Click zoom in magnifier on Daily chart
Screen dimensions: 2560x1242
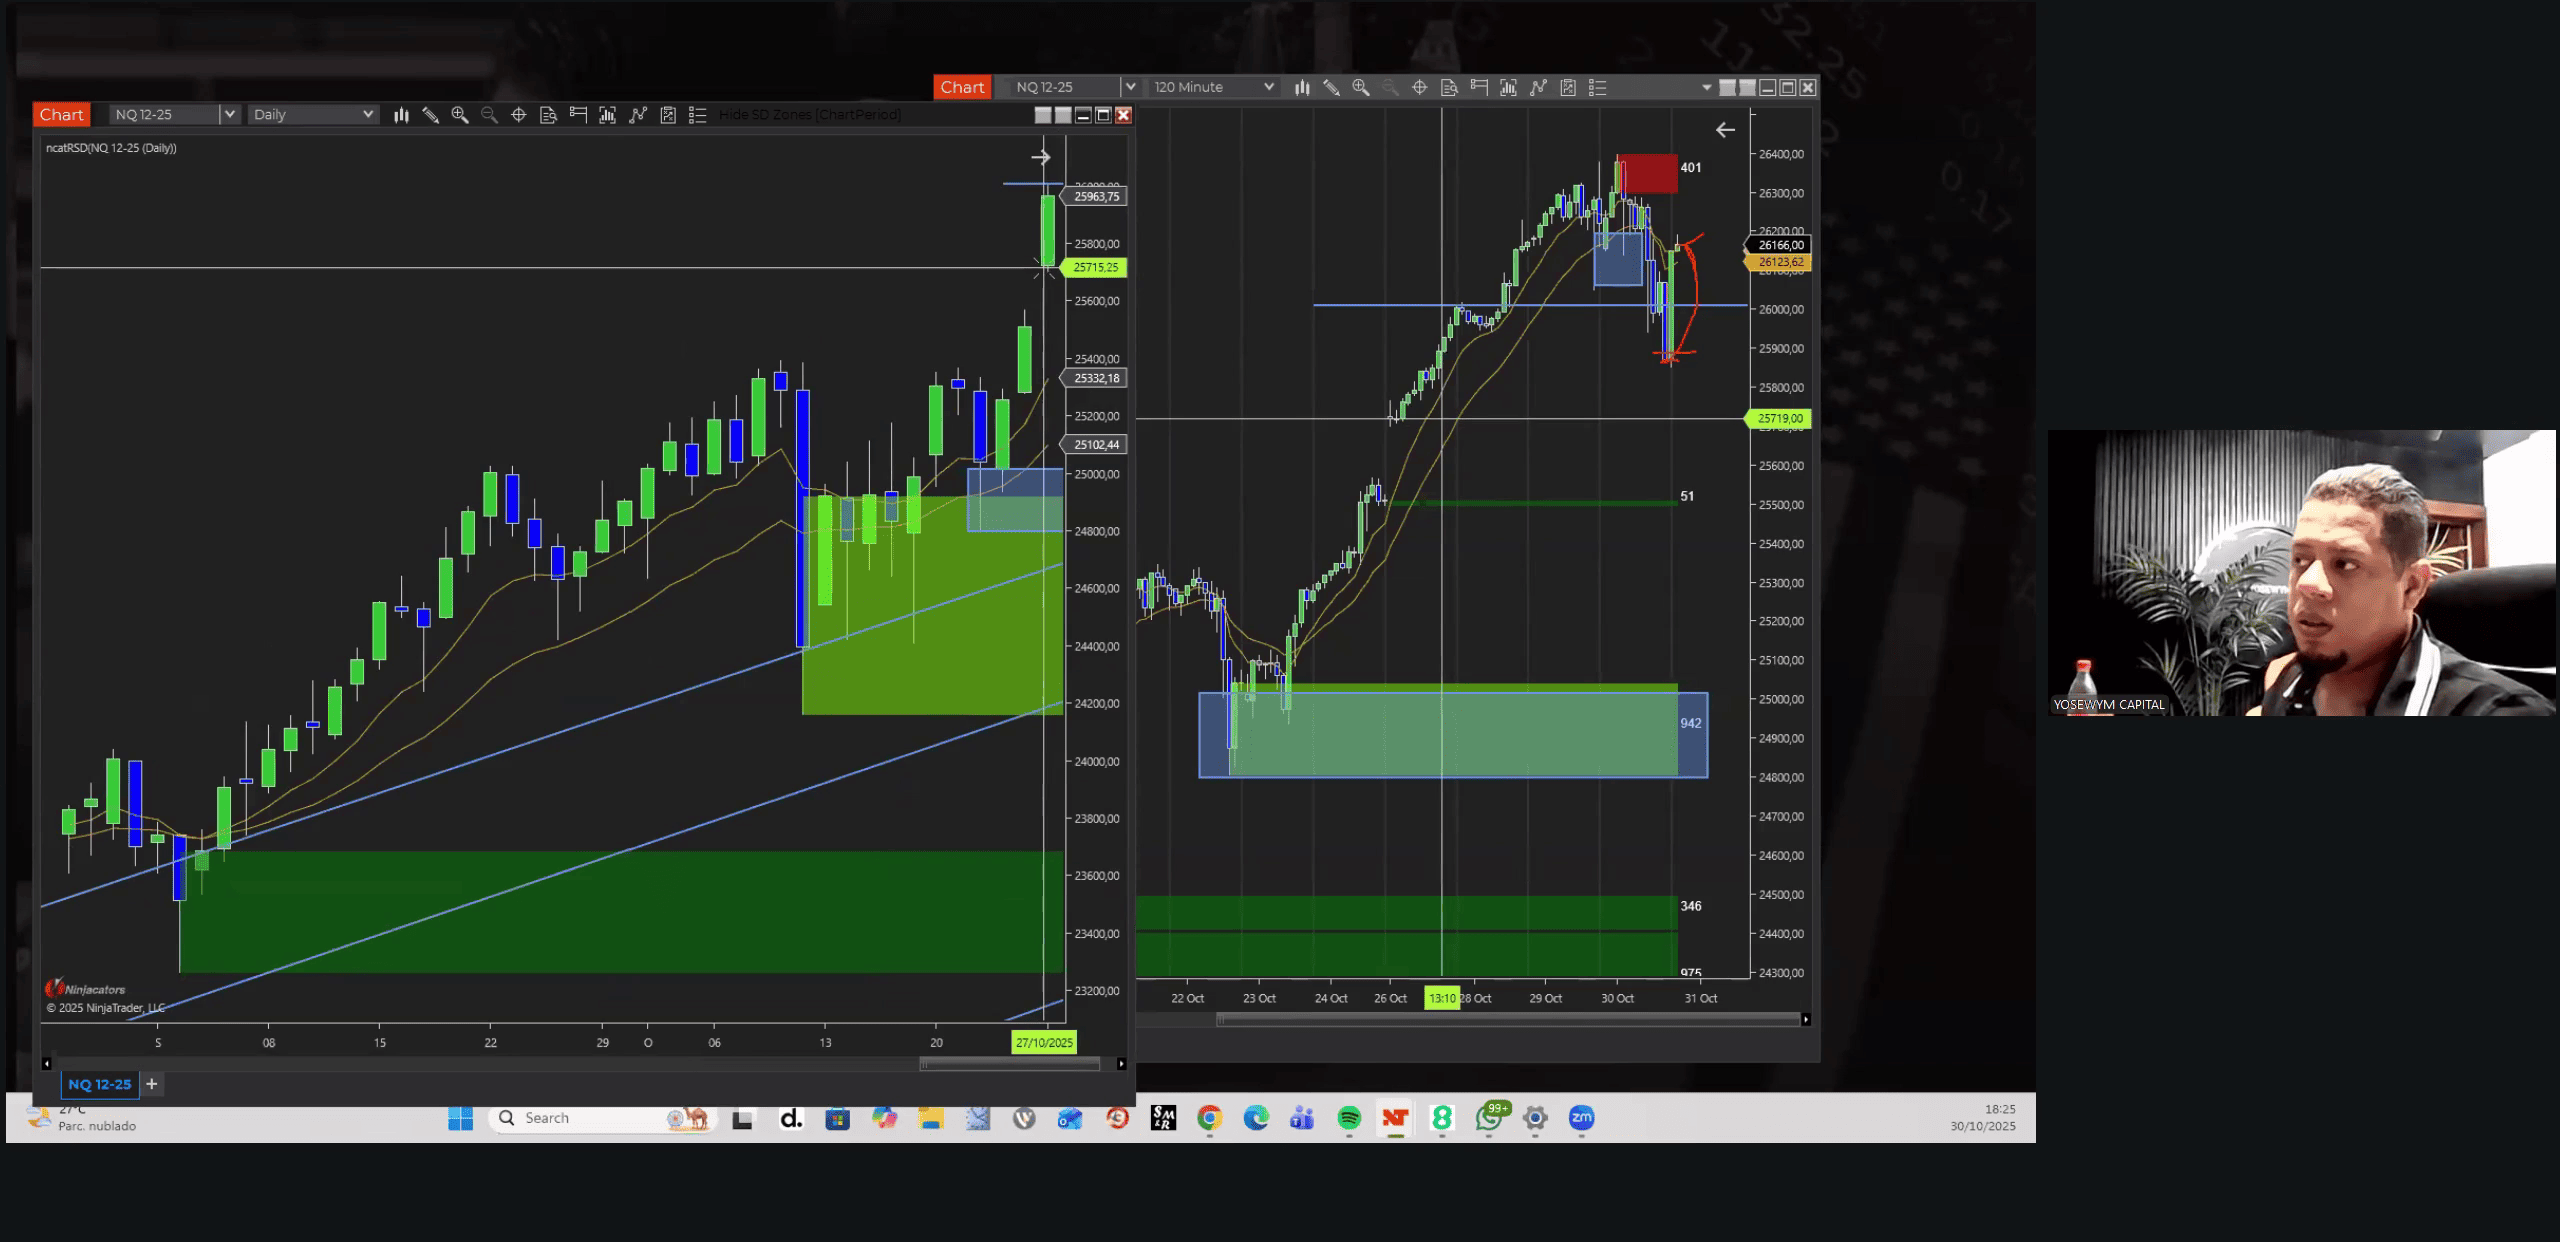pyautogui.click(x=460, y=115)
